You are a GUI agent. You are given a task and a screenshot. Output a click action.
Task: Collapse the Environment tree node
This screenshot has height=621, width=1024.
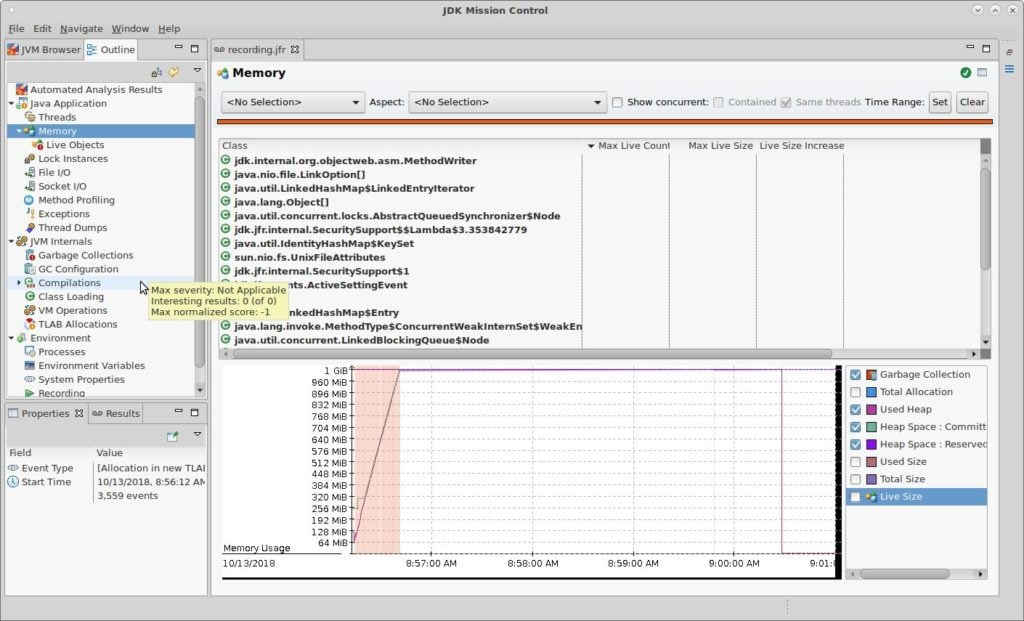[x=11, y=338]
